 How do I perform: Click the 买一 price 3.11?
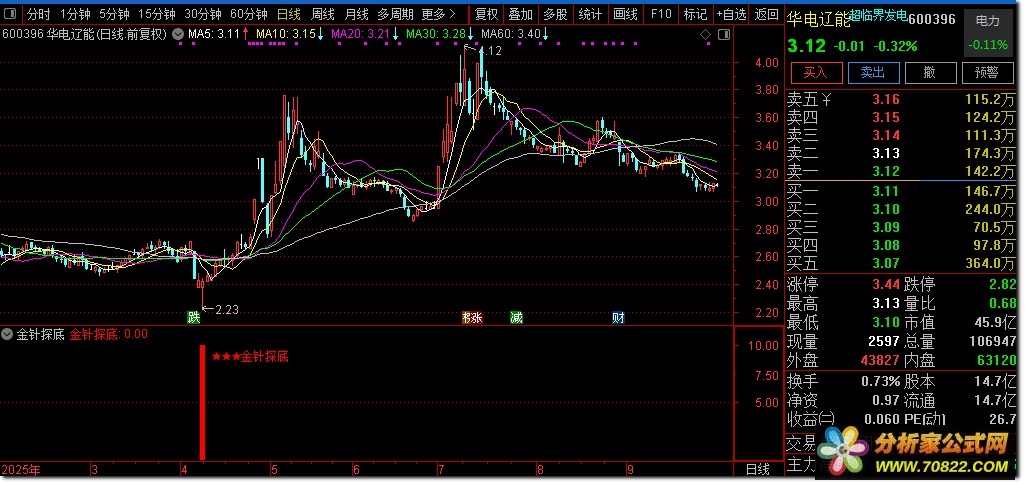pyautogui.click(x=888, y=192)
